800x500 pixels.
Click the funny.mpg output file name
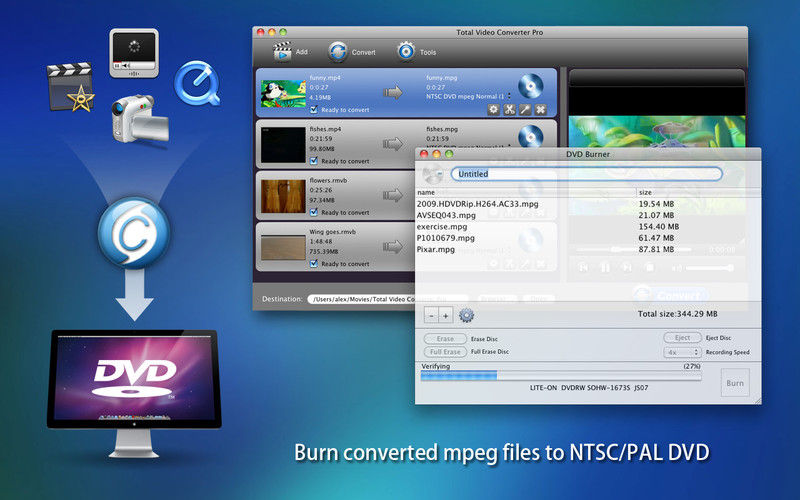pyautogui.click(x=441, y=78)
